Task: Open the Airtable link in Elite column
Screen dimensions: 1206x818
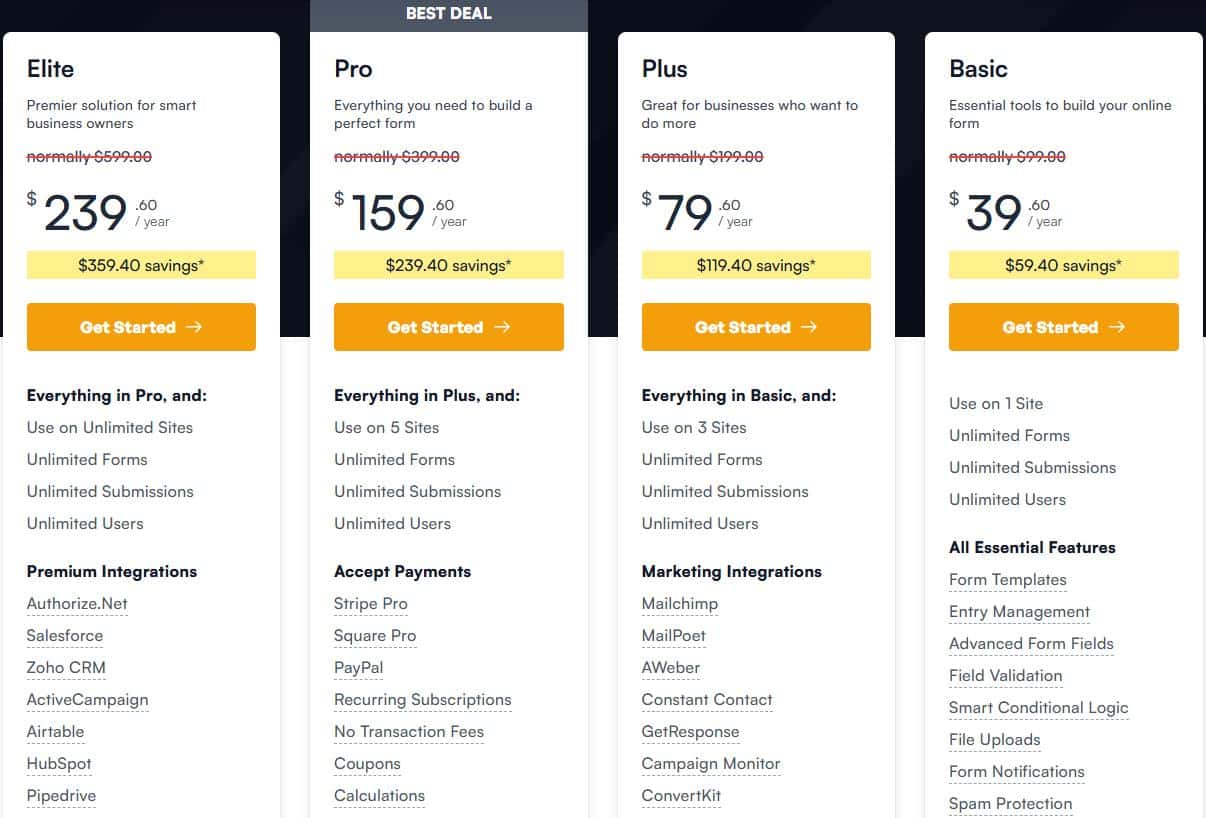Action: tap(55, 731)
